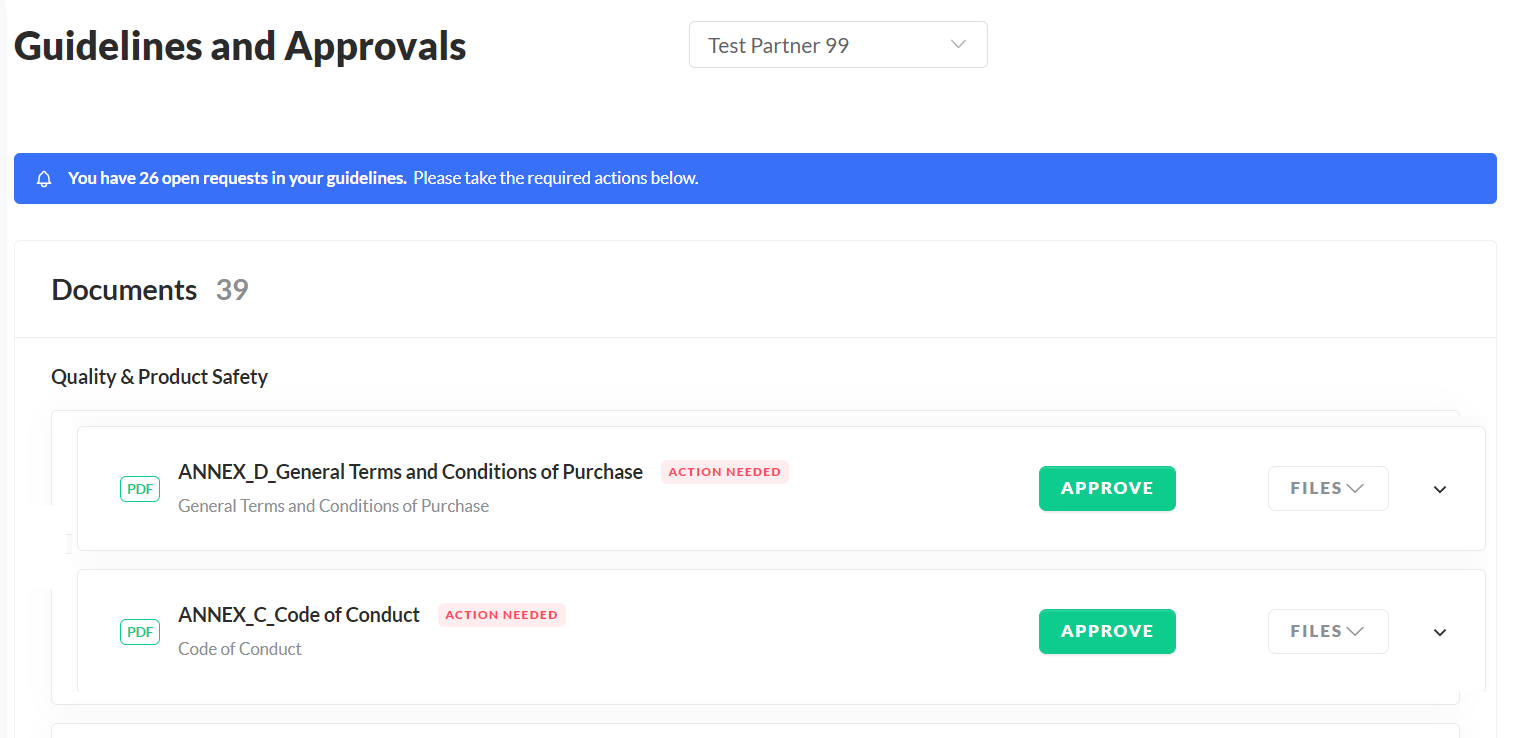This screenshot has height=738, width=1516.
Task: Click the bell icon in the blue banner
Action: click(43, 178)
